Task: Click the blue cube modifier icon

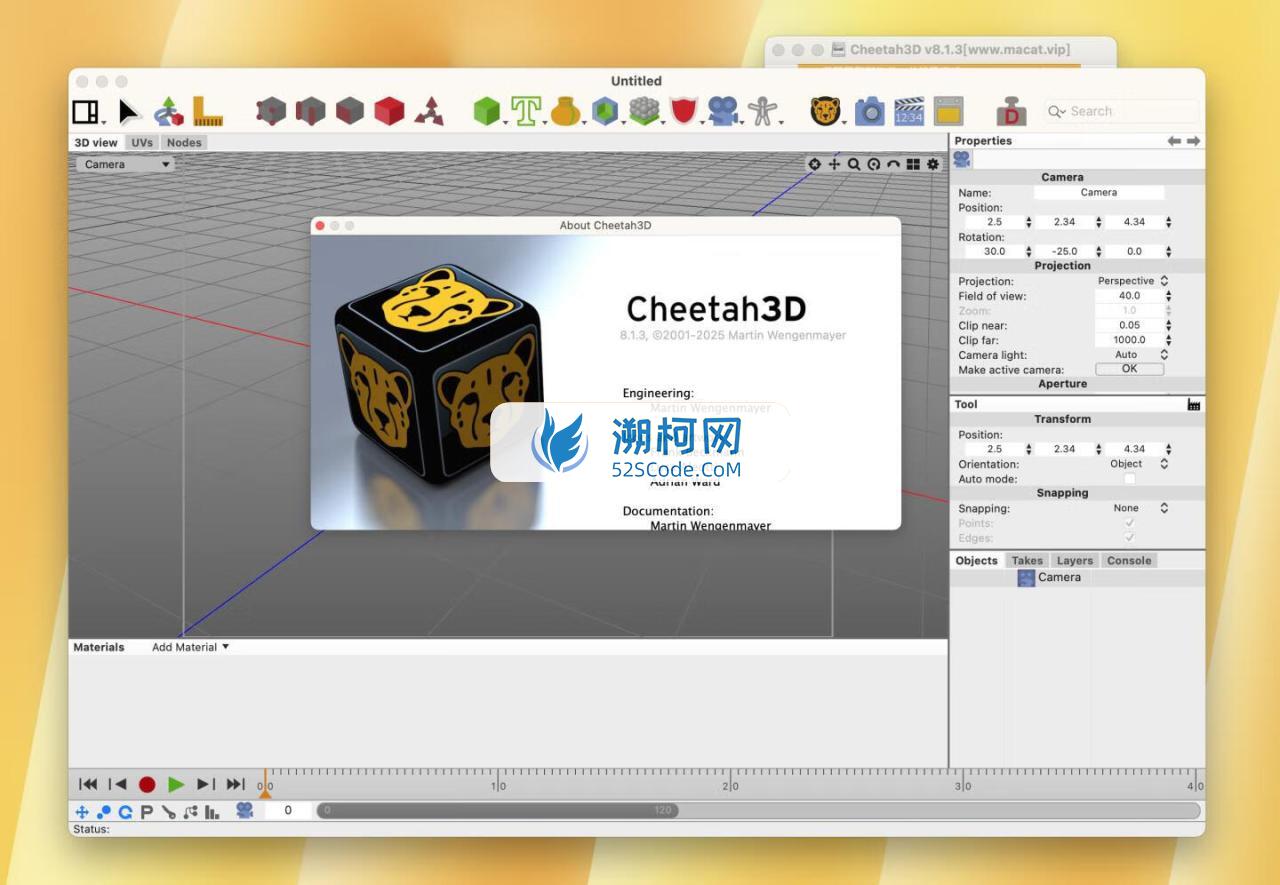Action: [x=605, y=111]
